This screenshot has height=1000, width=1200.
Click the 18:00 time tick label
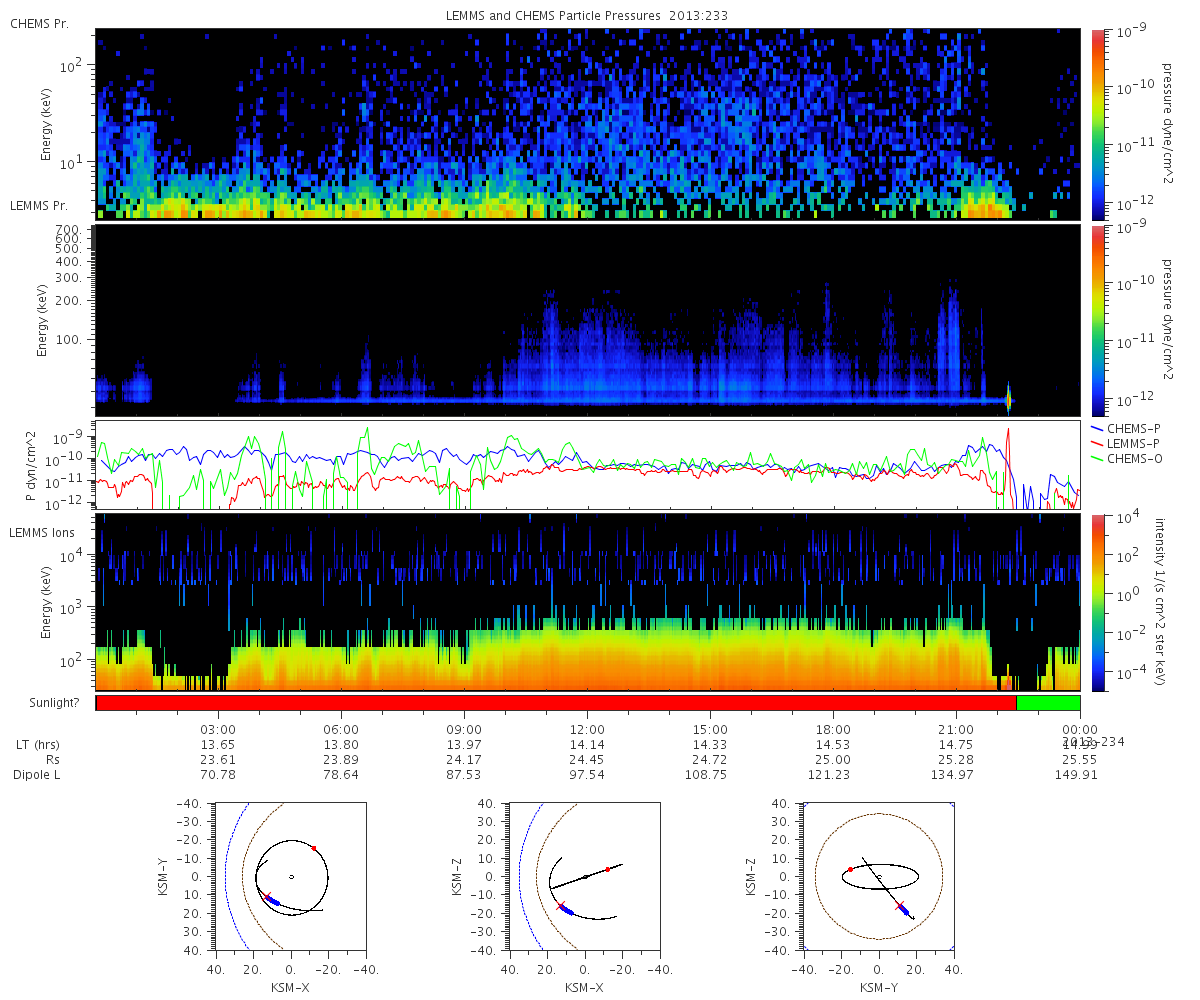[x=833, y=730]
